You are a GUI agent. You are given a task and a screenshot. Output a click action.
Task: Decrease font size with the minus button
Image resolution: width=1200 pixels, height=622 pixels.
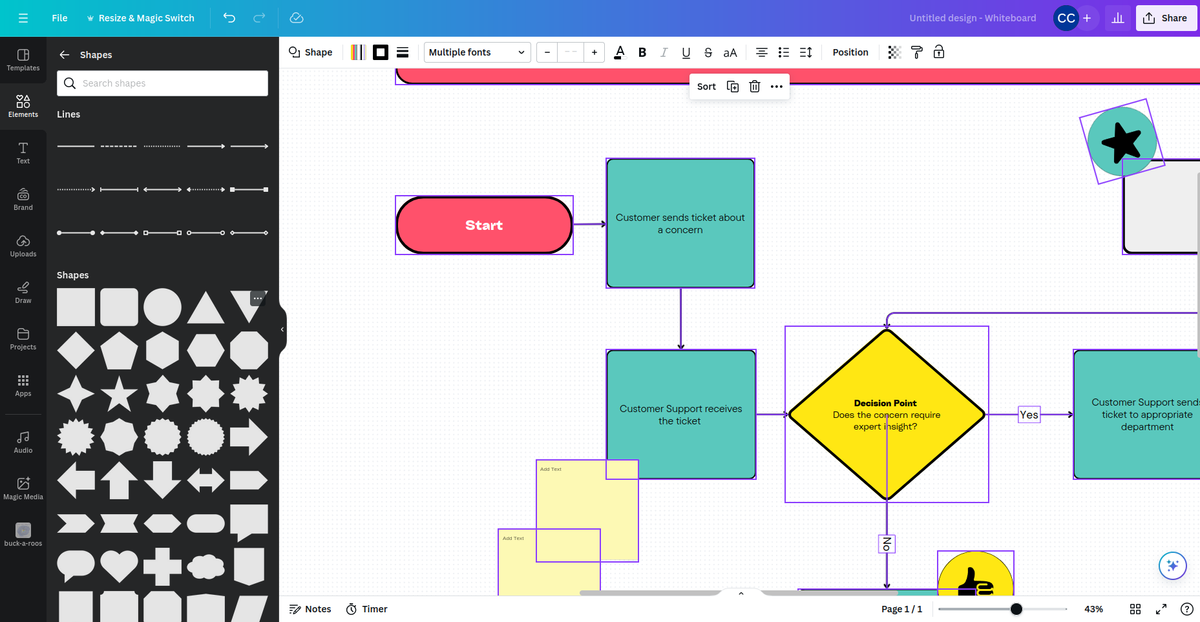[x=547, y=52]
